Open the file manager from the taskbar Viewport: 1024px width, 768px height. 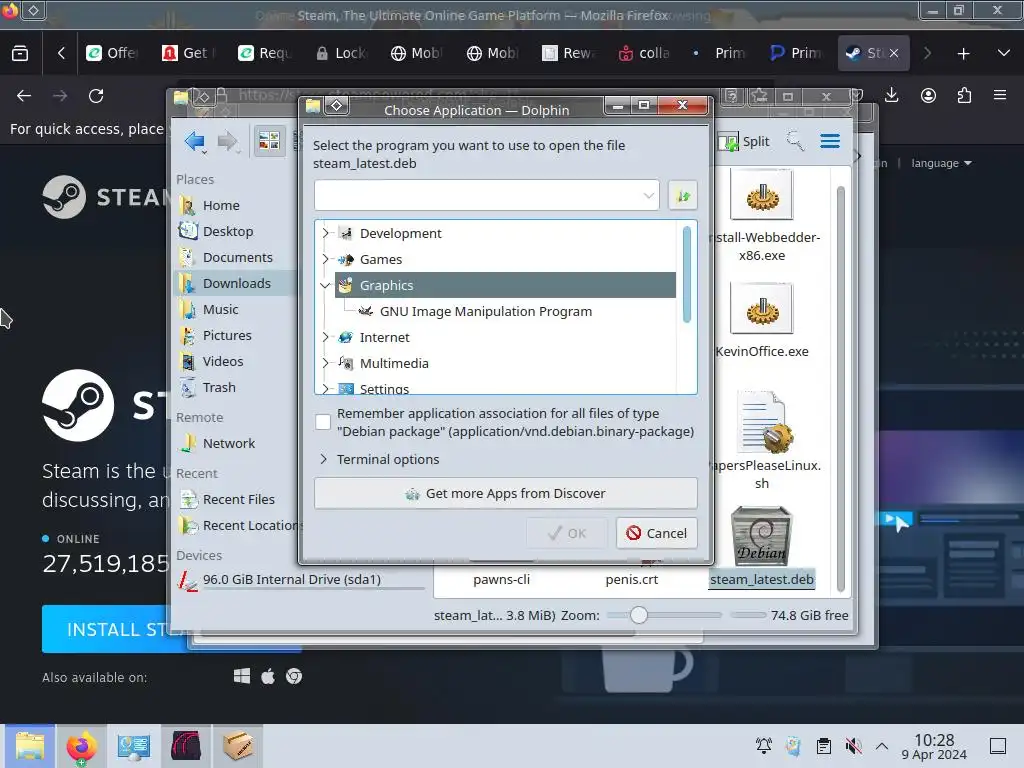tap(30, 746)
